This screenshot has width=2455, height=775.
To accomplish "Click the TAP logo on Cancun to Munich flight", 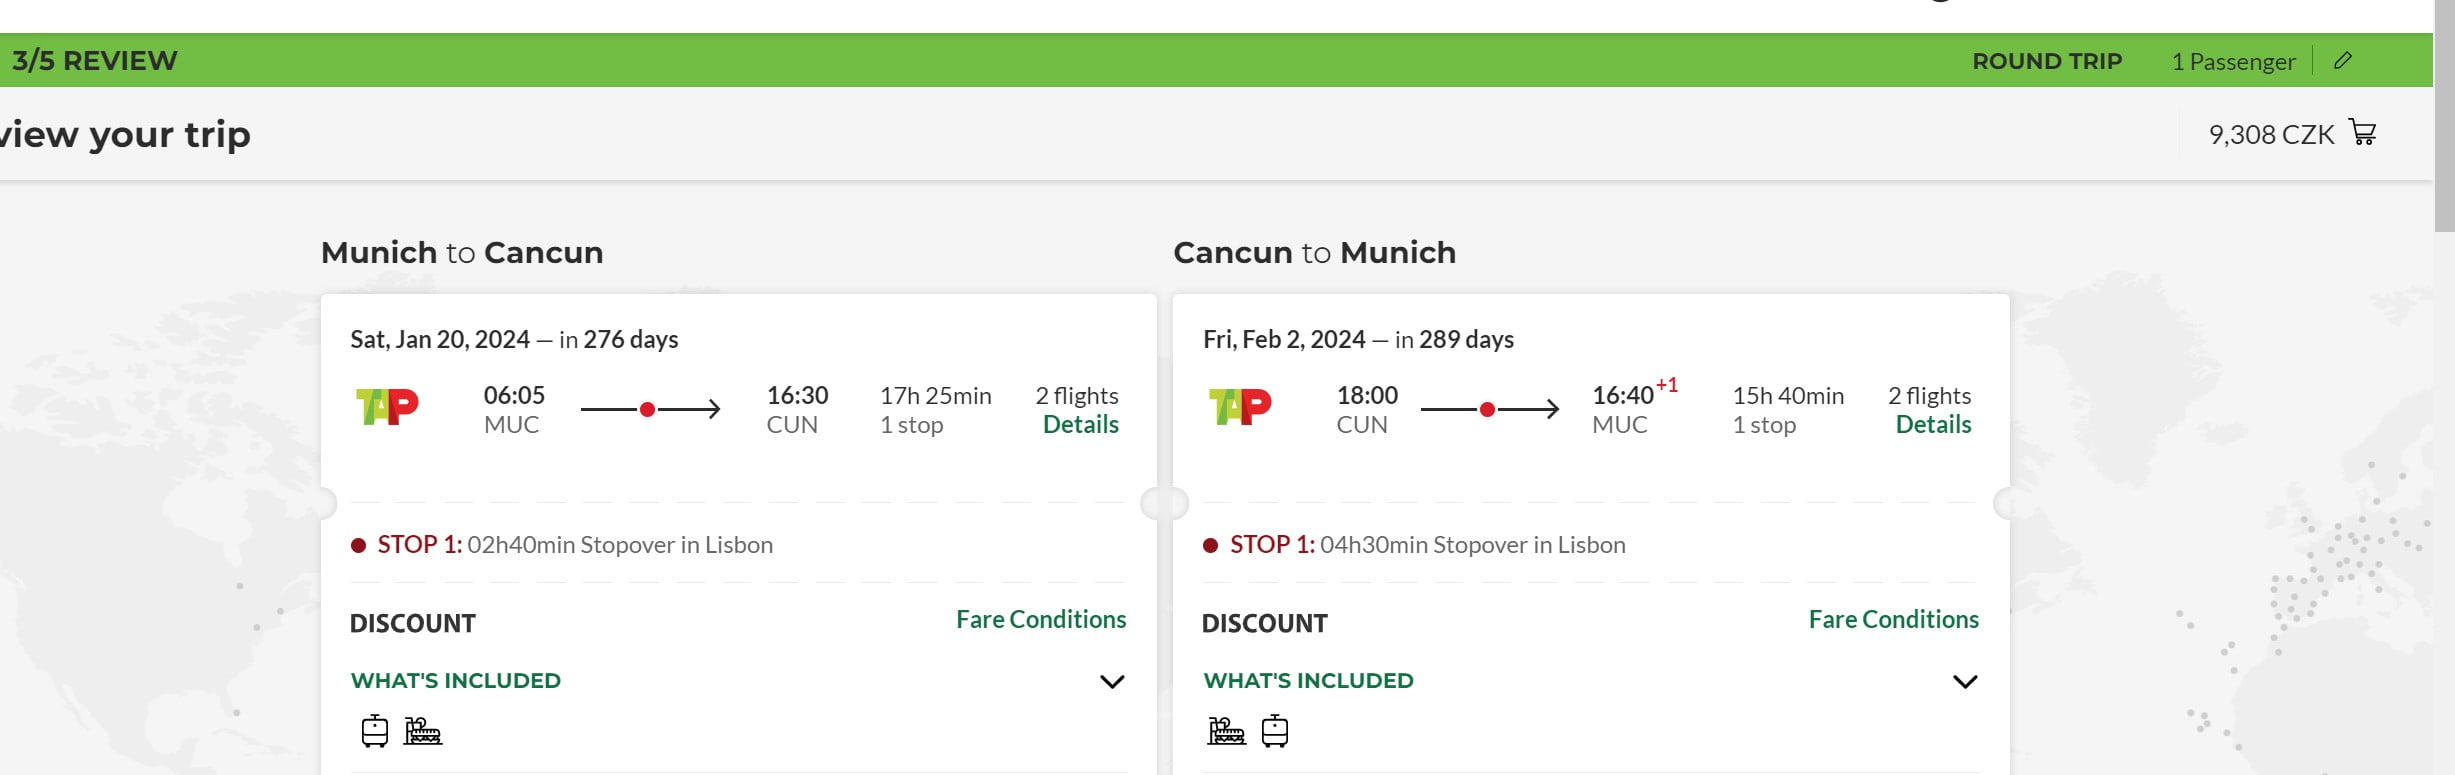I will (x=1240, y=407).
